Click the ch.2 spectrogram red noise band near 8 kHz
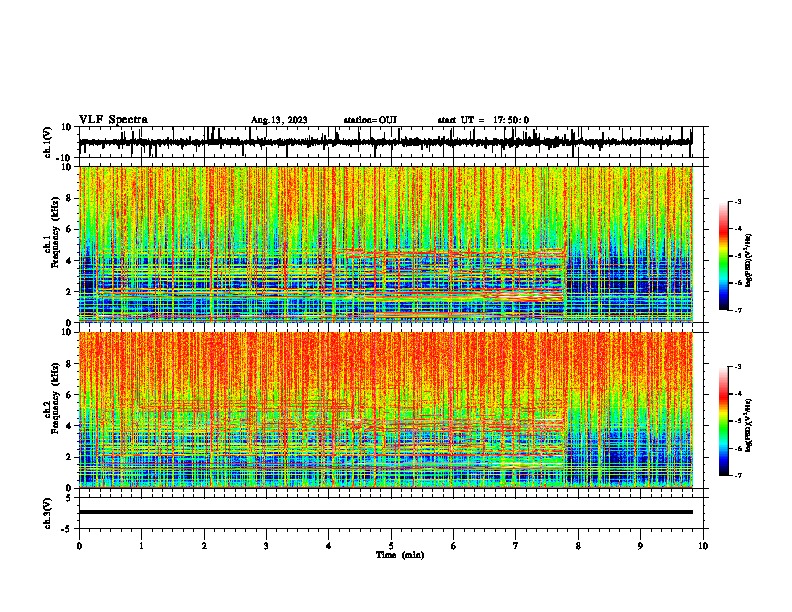This screenshot has height=612, width=792. tap(386, 363)
